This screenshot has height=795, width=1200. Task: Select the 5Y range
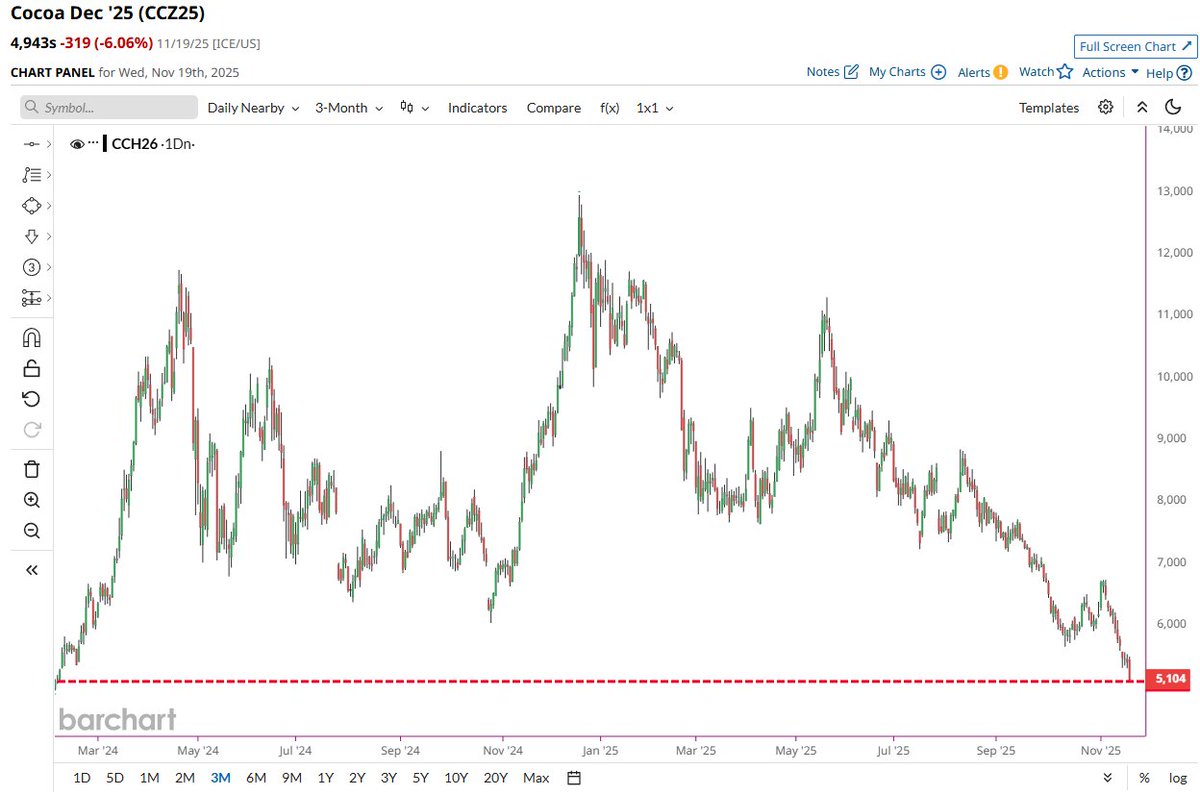[421, 777]
